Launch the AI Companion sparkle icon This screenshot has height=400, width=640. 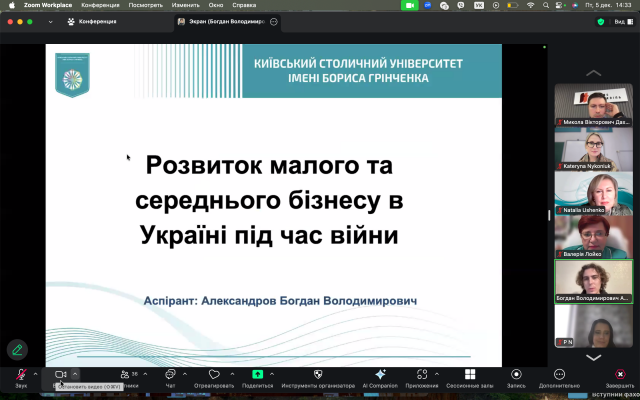[x=380, y=375]
